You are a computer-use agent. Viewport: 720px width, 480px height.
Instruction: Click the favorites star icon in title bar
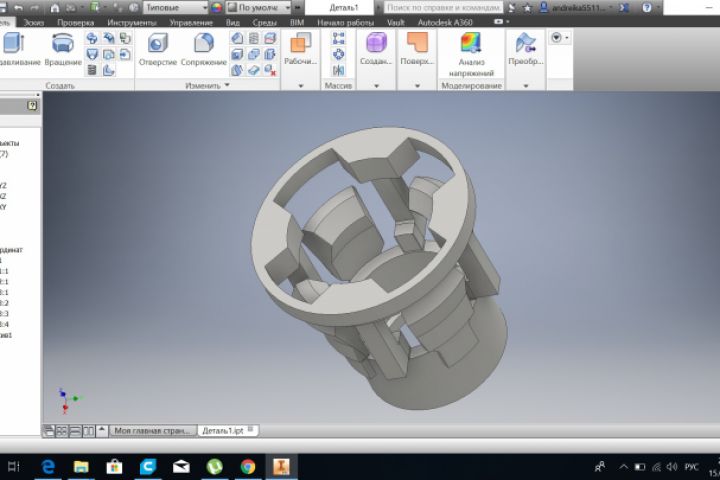[x=527, y=7]
